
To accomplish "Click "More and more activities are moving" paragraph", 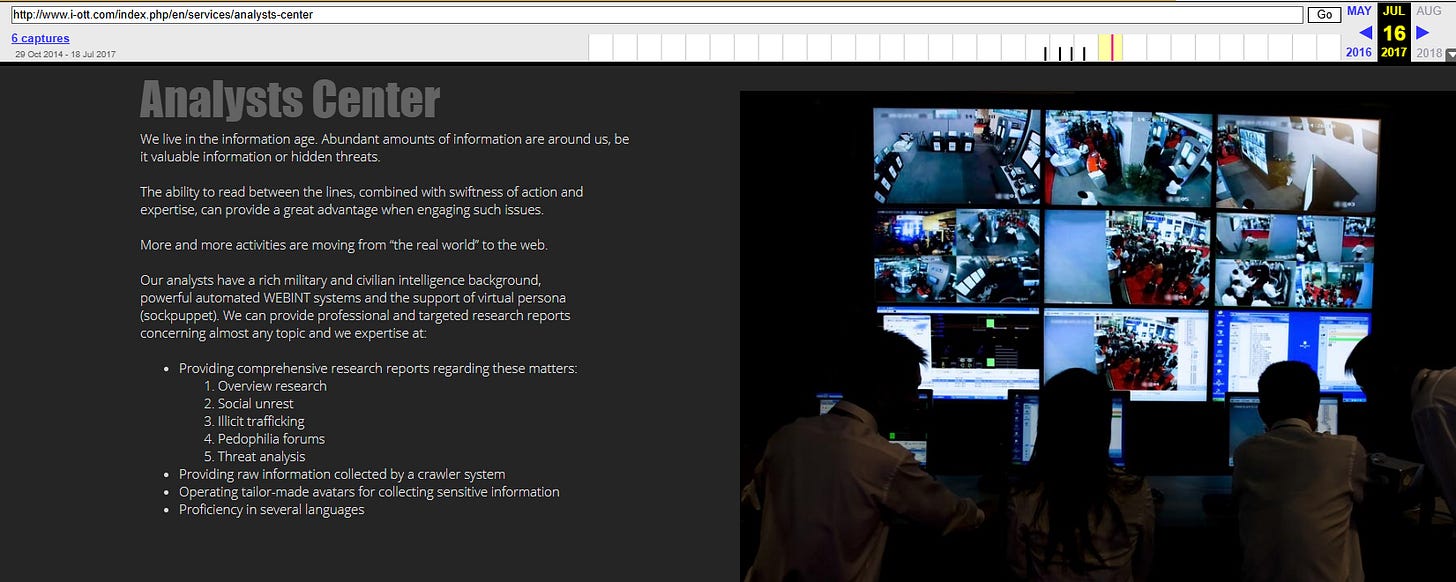I will click(x=344, y=245).
